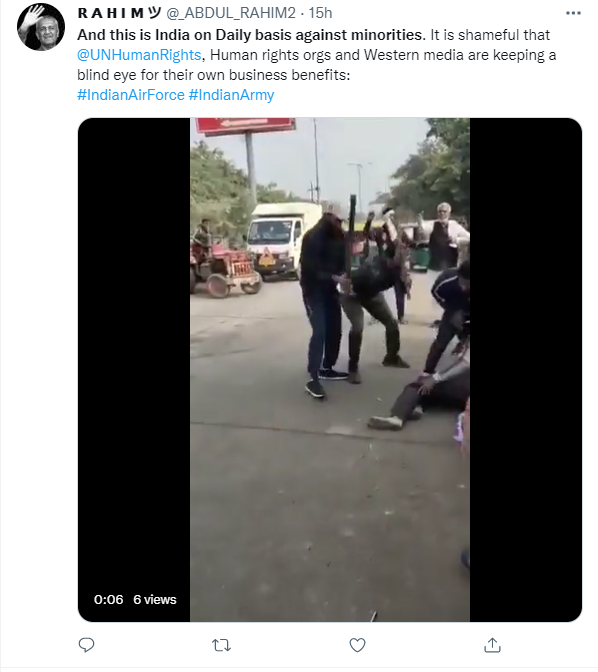Open the 15h timestamp of the tweet
Screen dimensions: 598x672
(x=320, y=13)
